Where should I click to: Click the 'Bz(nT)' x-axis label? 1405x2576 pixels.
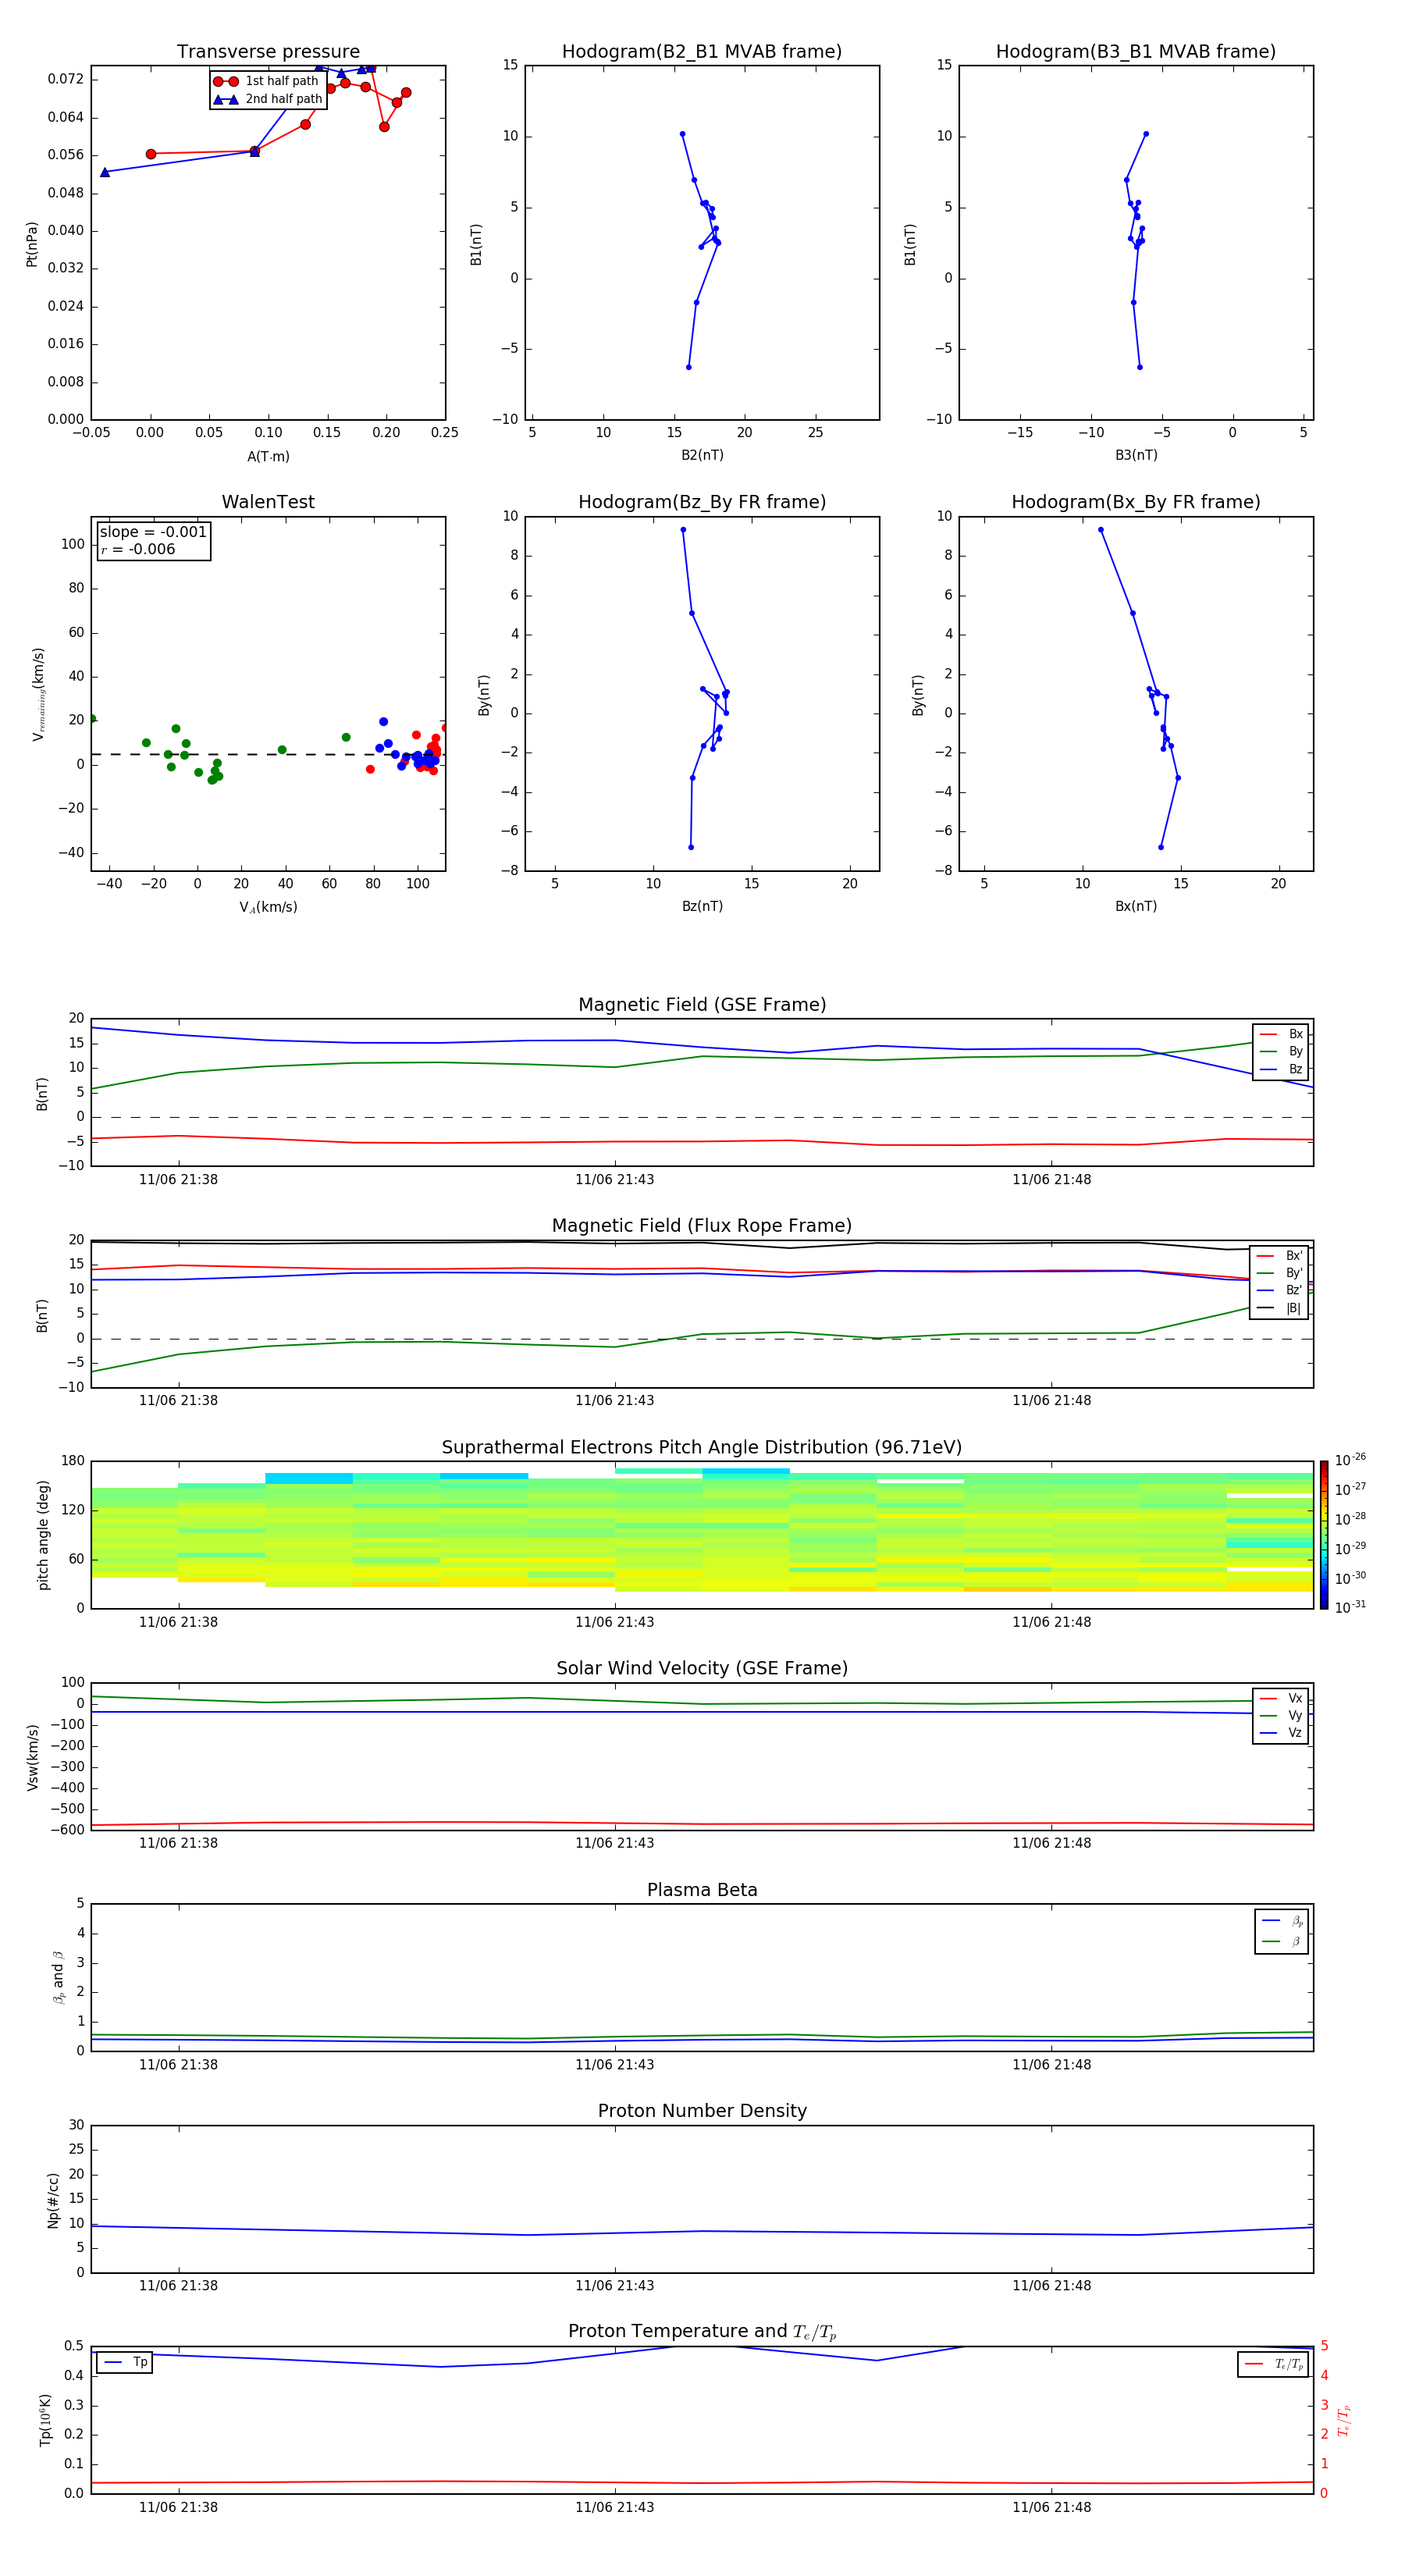tap(702, 906)
